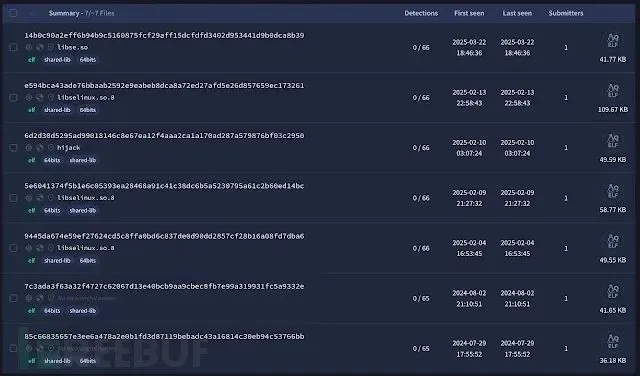The width and height of the screenshot is (640, 376).
Task: Open the shield icon before first libselinux.so.8
Action: (51, 98)
